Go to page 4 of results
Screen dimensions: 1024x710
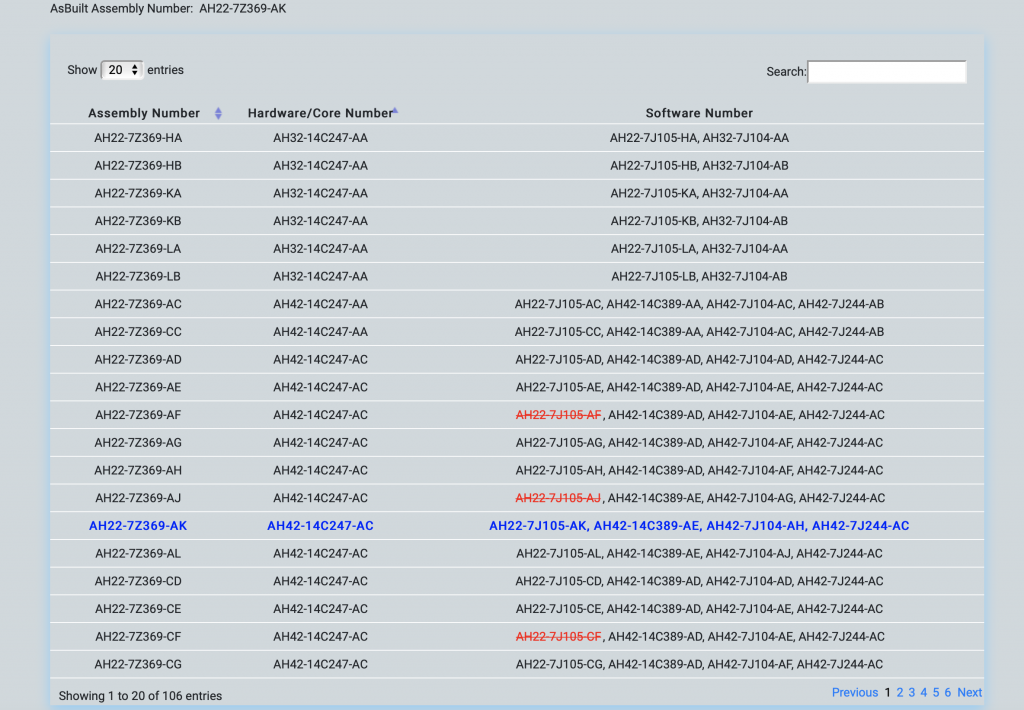pos(923,692)
